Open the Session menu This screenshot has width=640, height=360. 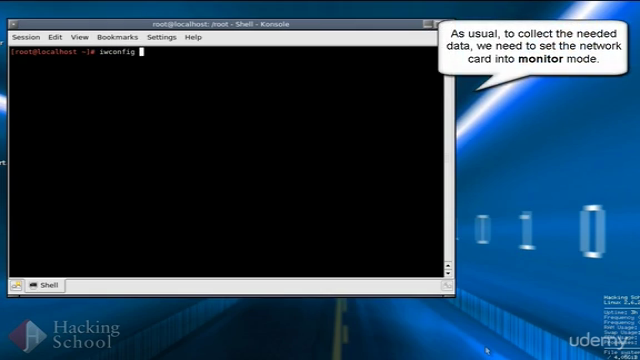click(26, 37)
